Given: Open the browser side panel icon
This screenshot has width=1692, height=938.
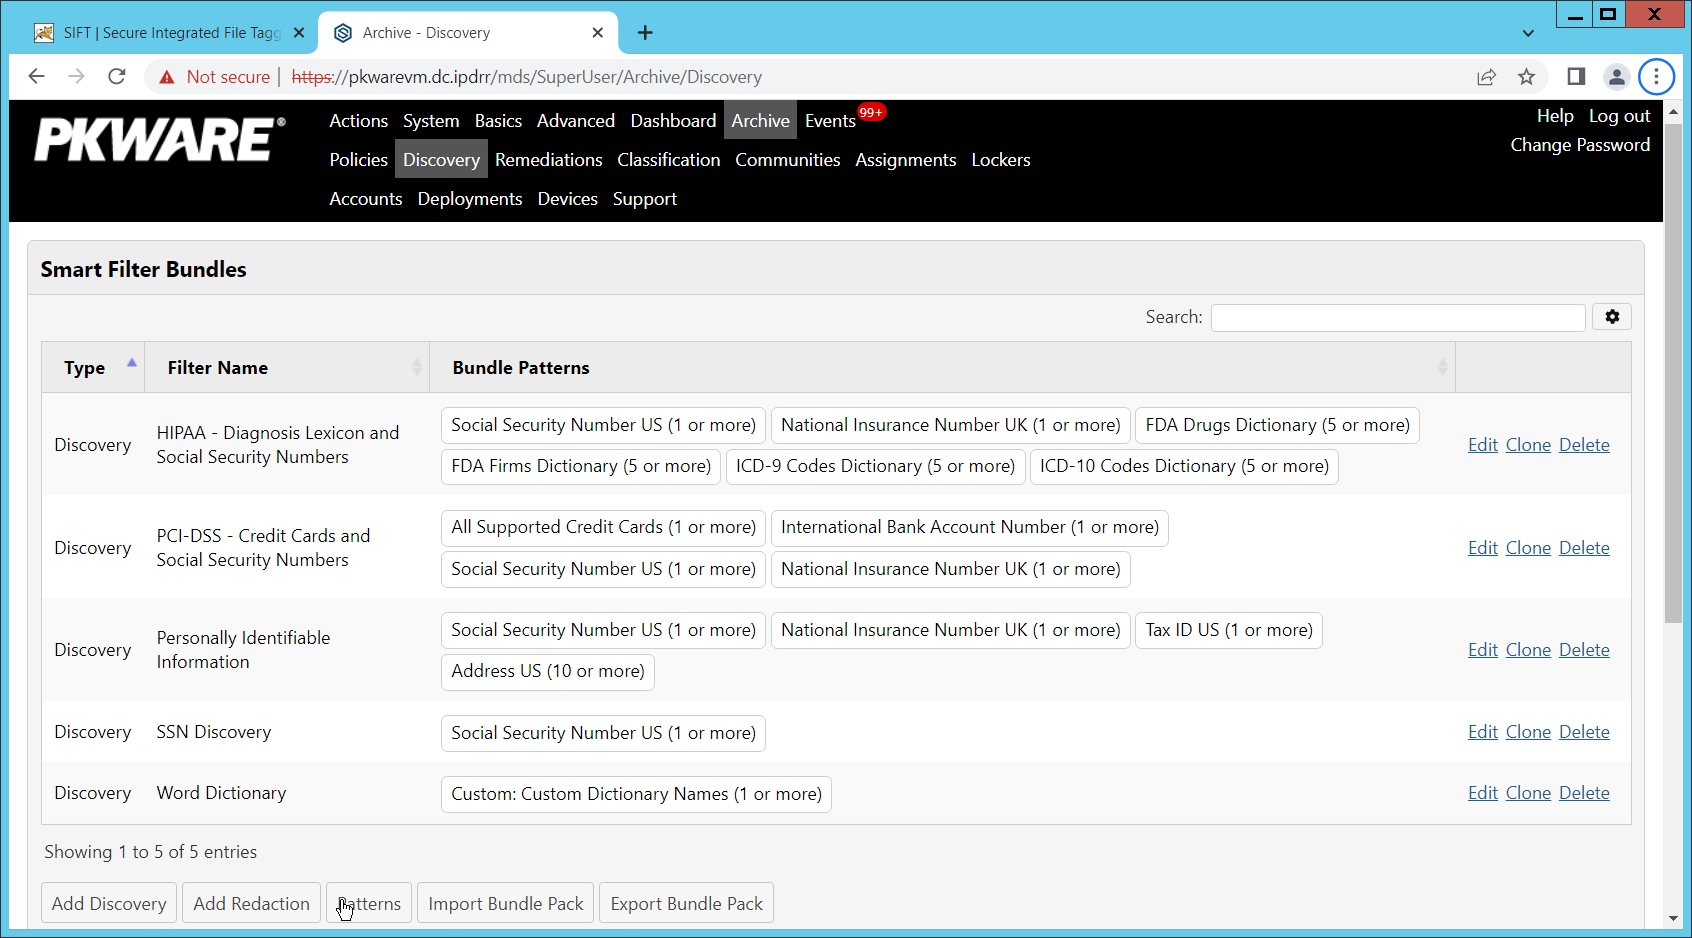Looking at the screenshot, I should point(1576,77).
